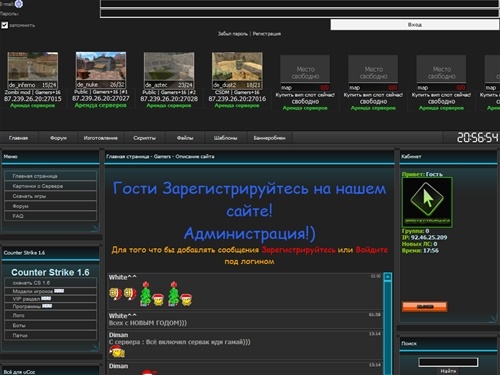Open Форум in the navigation bar

tap(58, 138)
